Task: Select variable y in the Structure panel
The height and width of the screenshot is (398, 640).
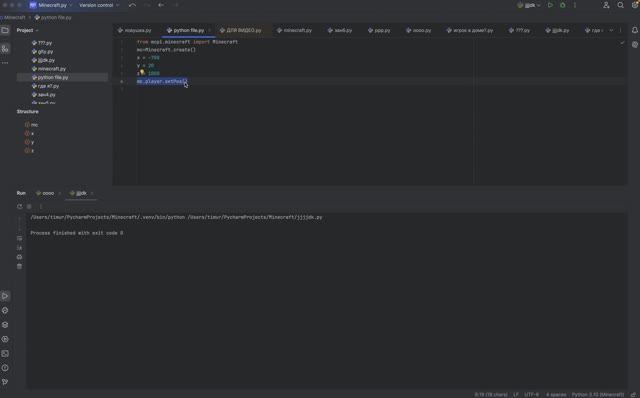Action: point(29,142)
